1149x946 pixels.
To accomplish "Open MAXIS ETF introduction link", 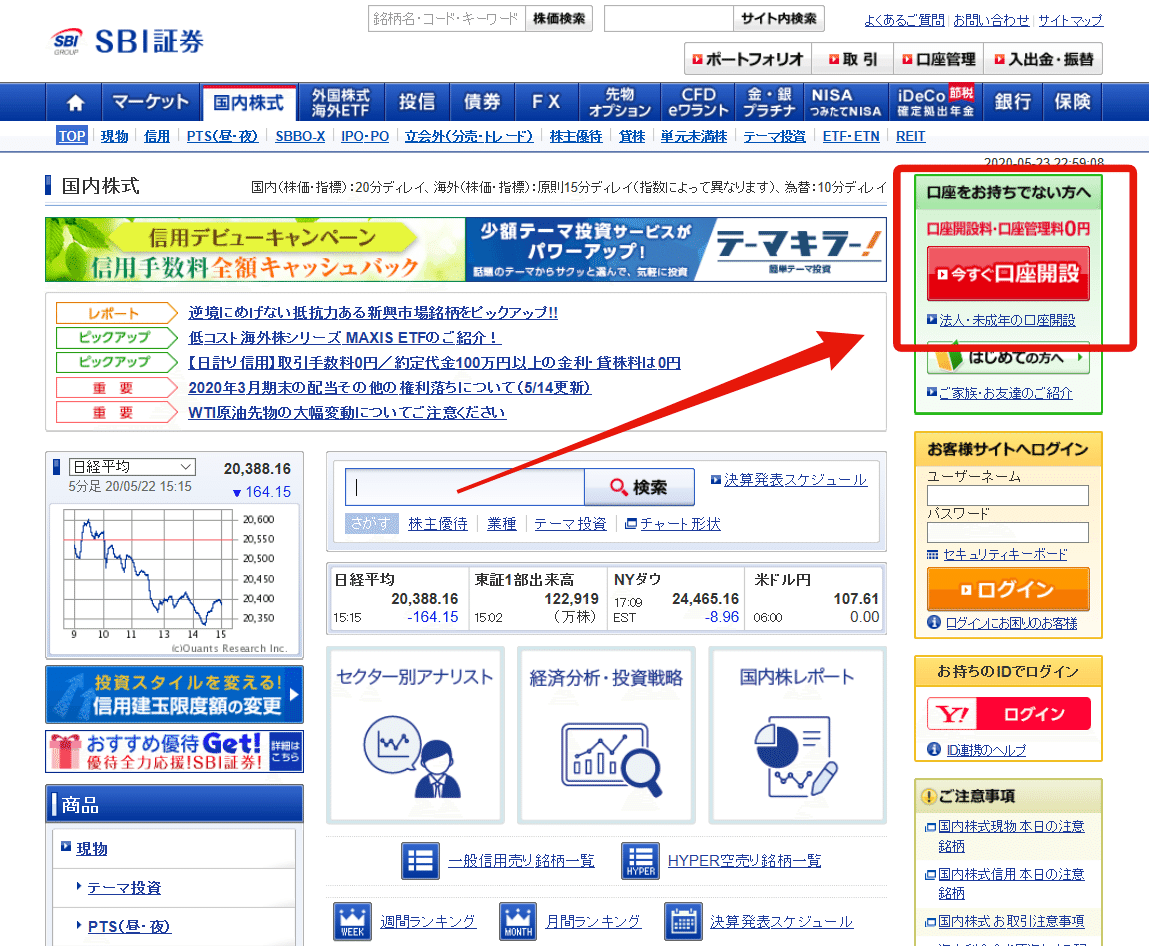I will [x=344, y=338].
